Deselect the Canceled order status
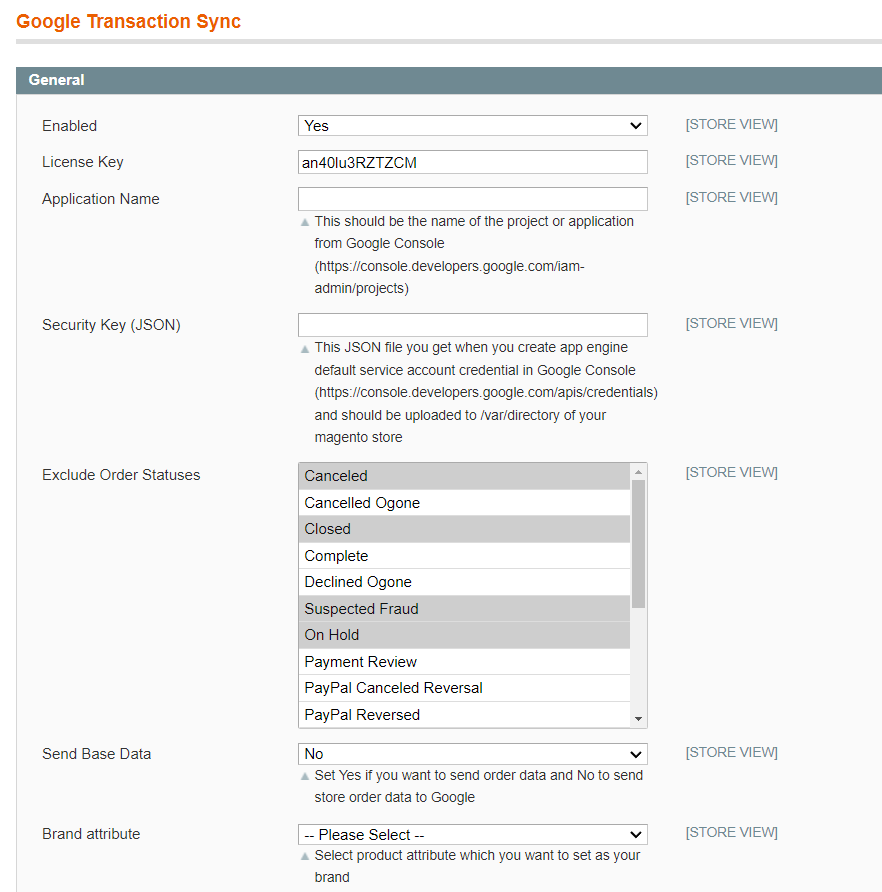The image size is (882, 892). 400,475
